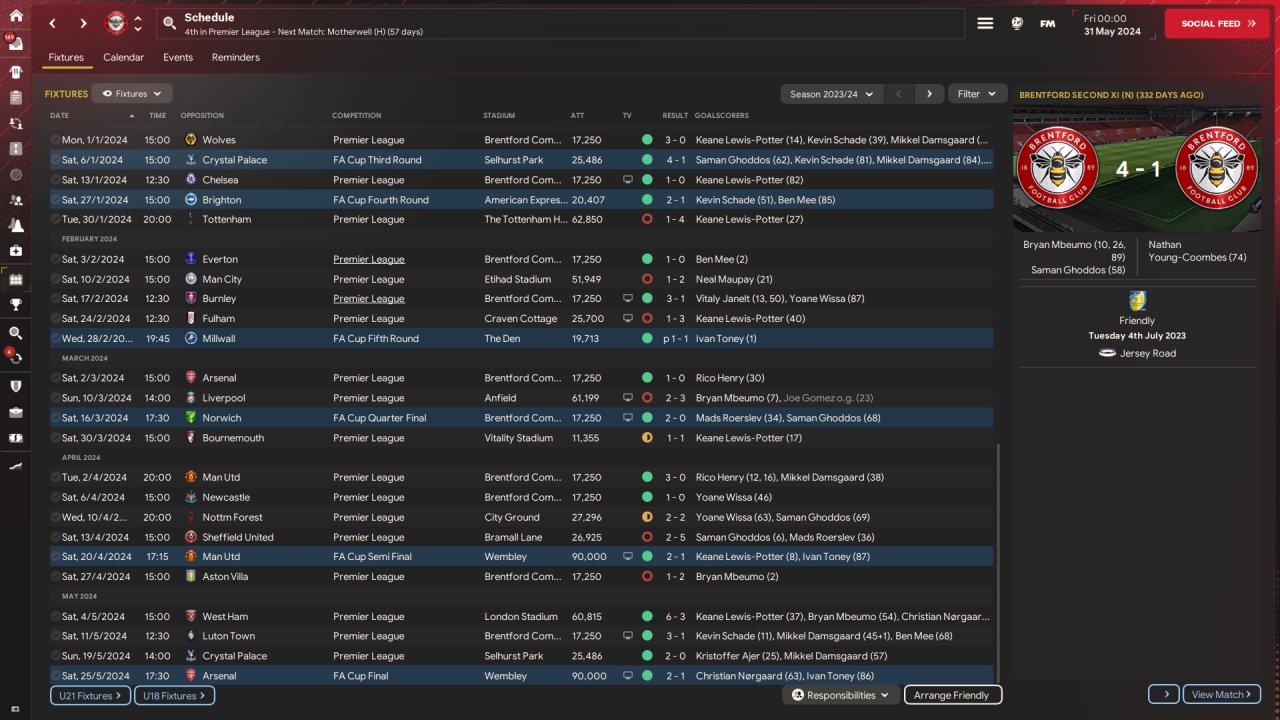
Task: Open the Finances banknote sidebar icon
Action: [x=15, y=438]
